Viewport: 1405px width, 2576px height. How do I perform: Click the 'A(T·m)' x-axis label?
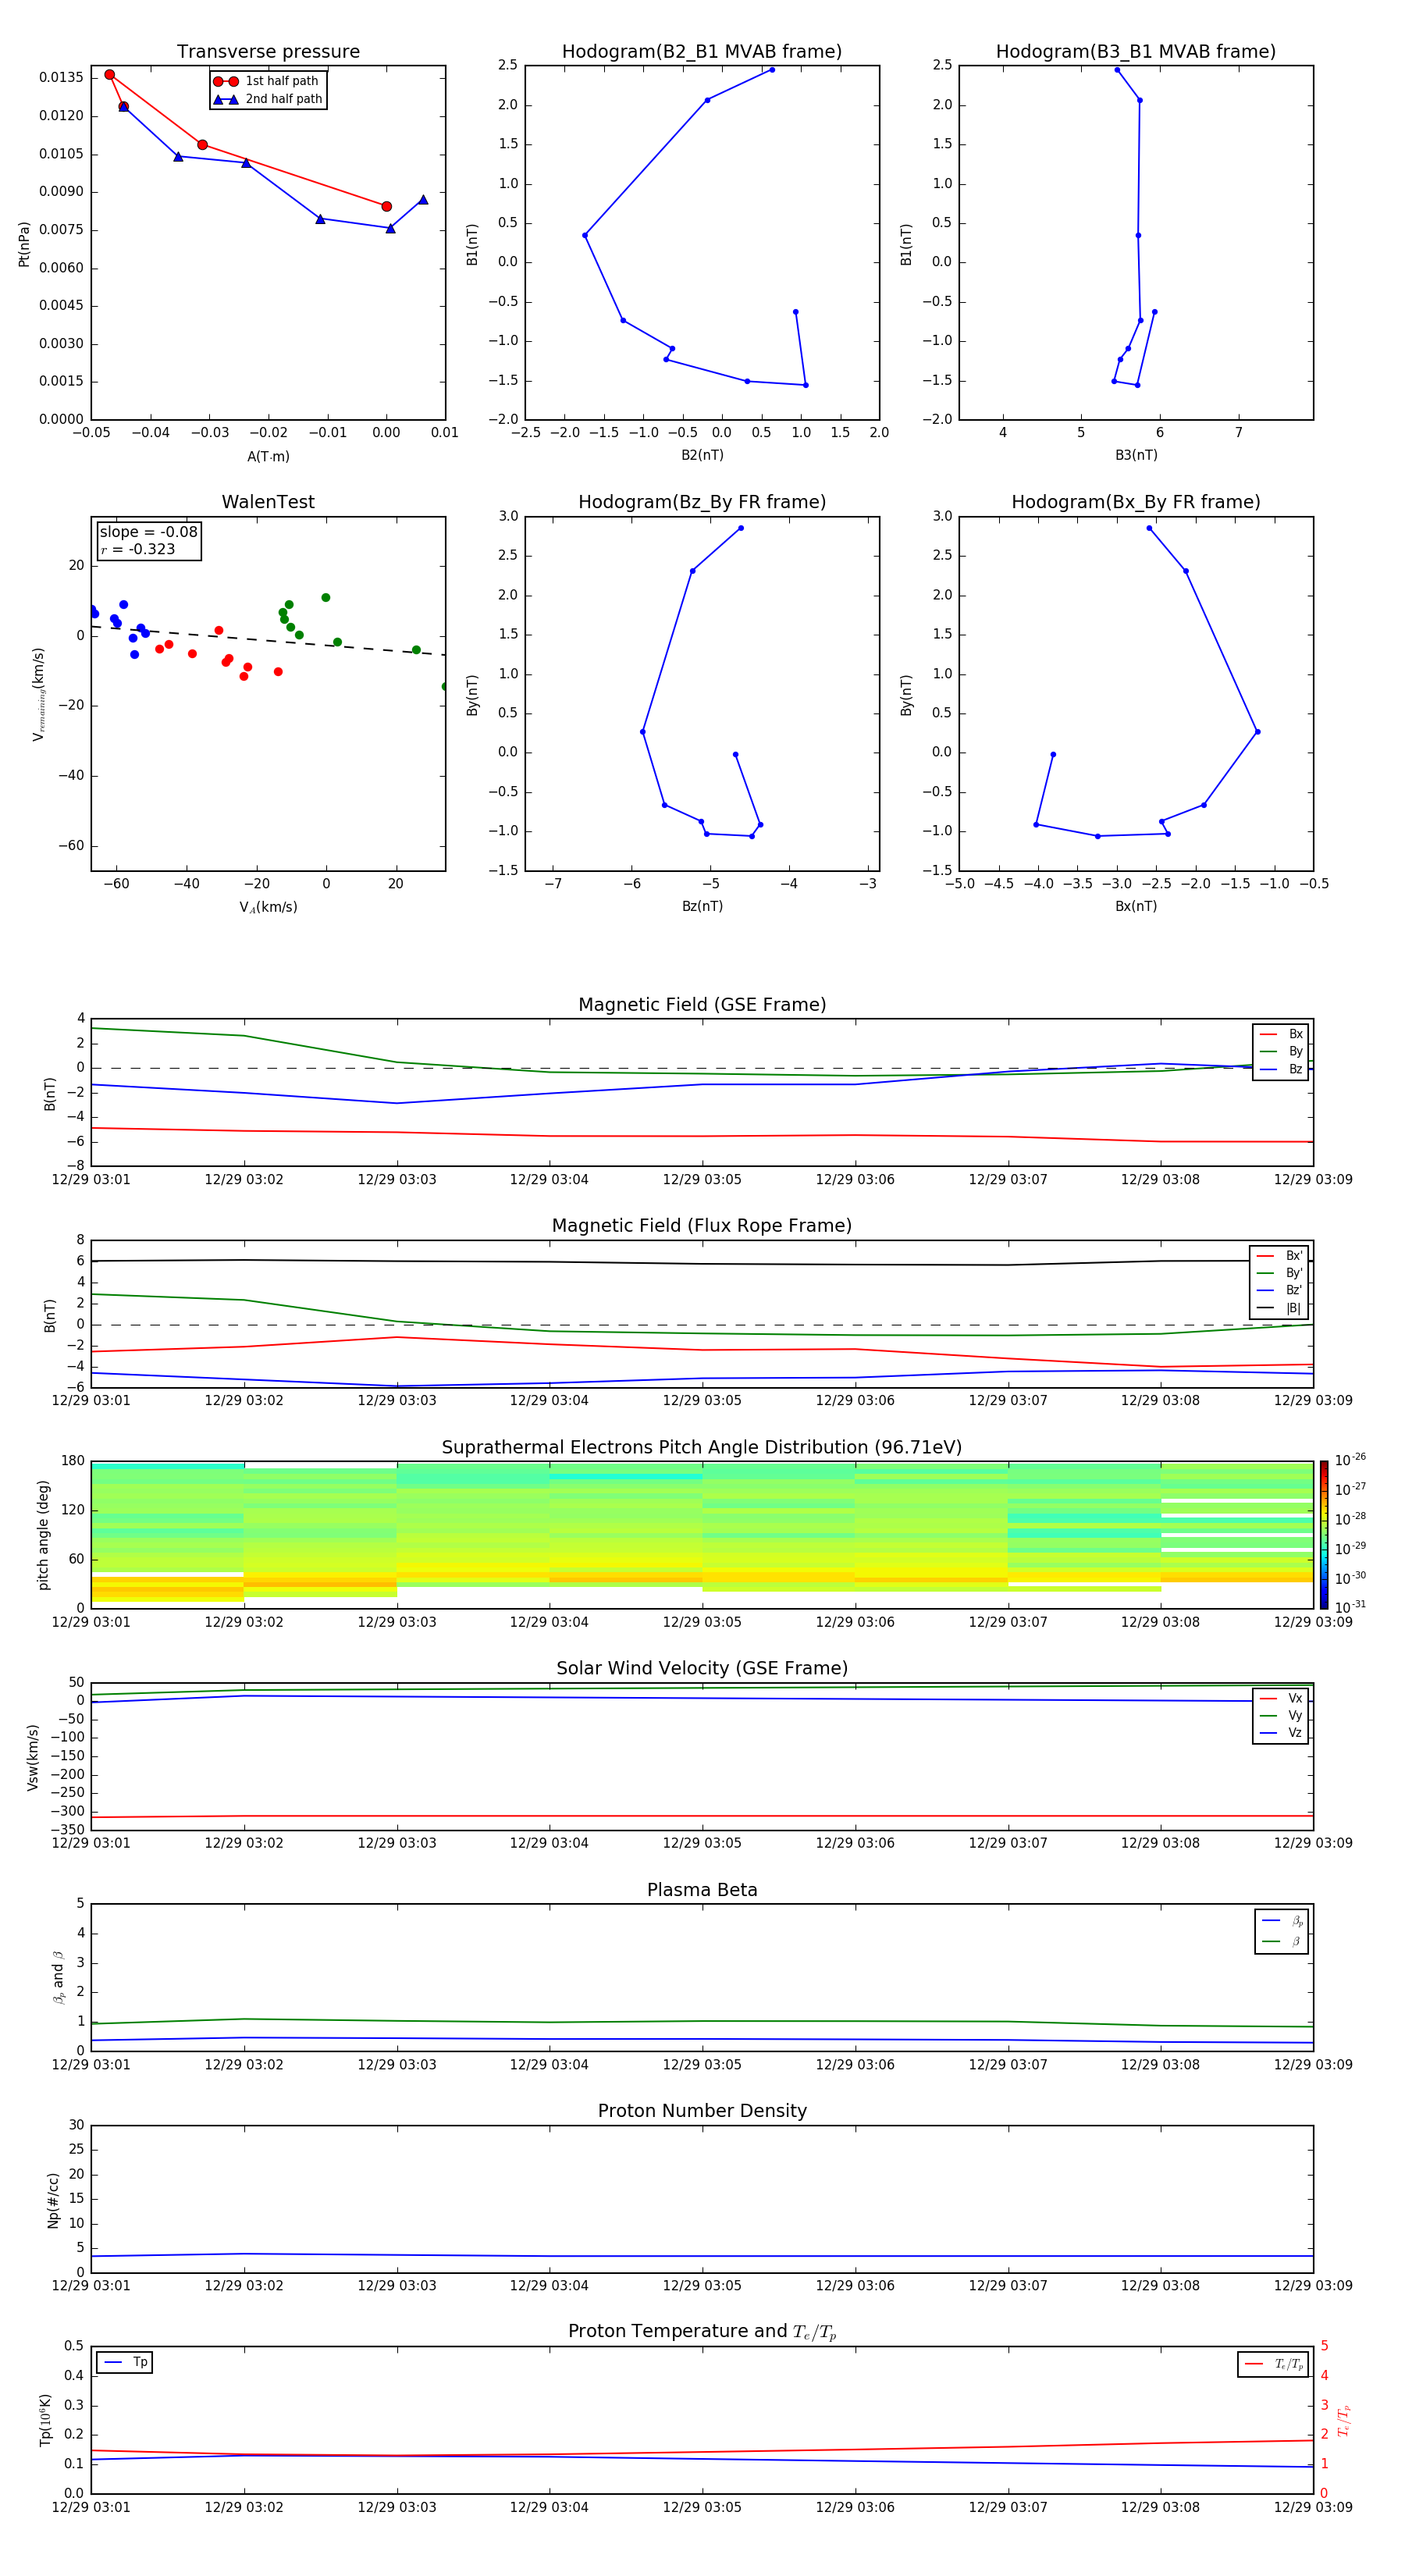pyautogui.click(x=268, y=457)
